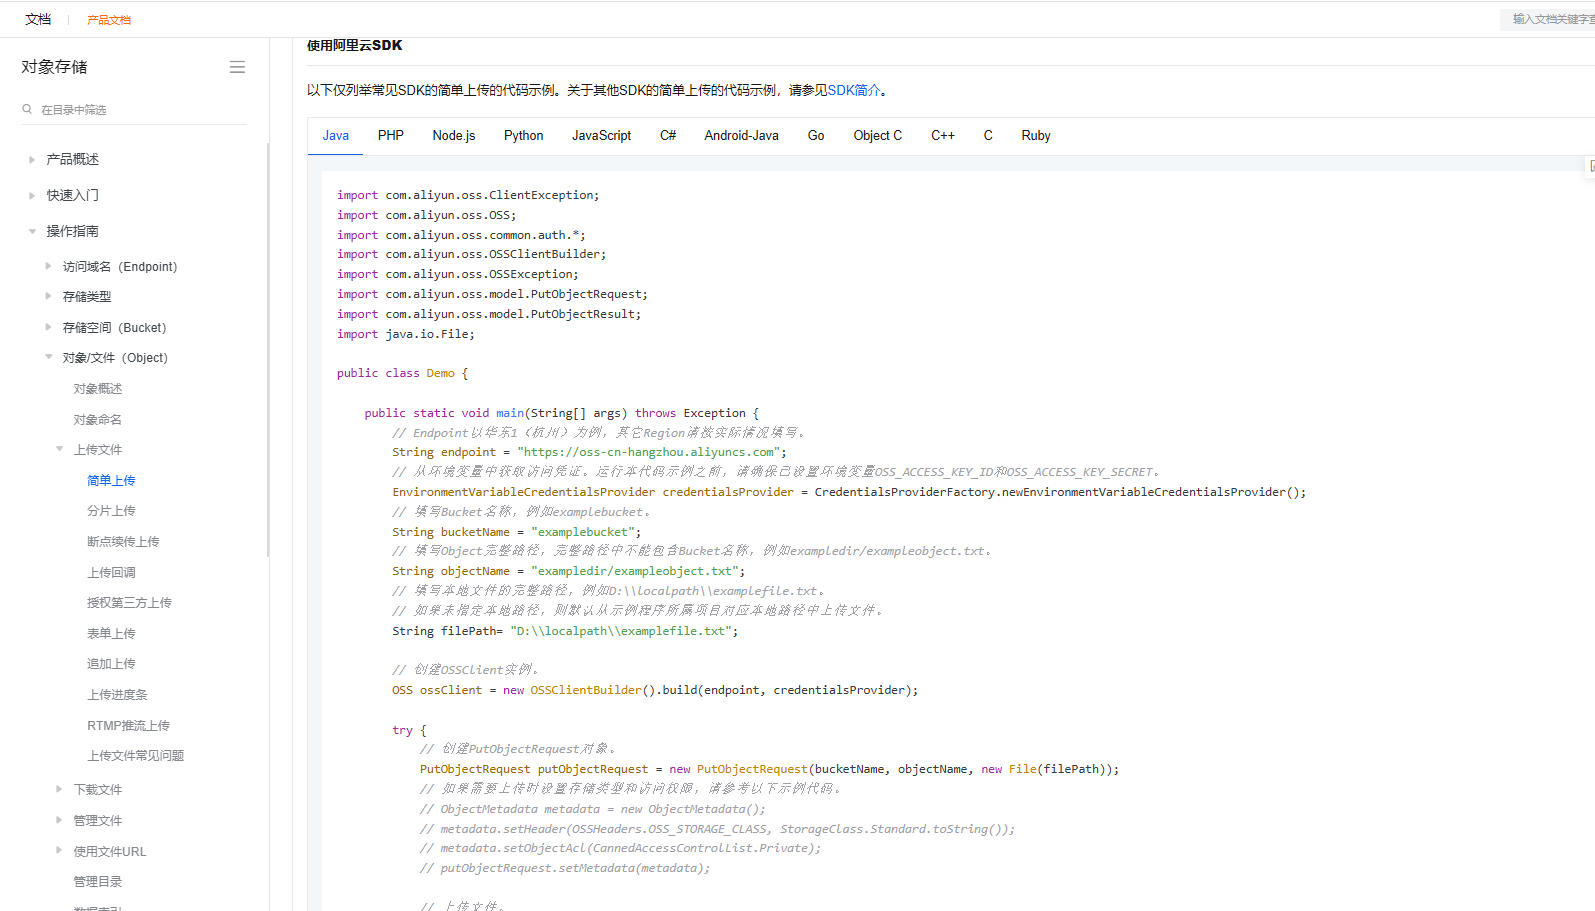The image size is (1595, 911).
Task: Open 断点续传上传 page
Action: [x=123, y=542]
